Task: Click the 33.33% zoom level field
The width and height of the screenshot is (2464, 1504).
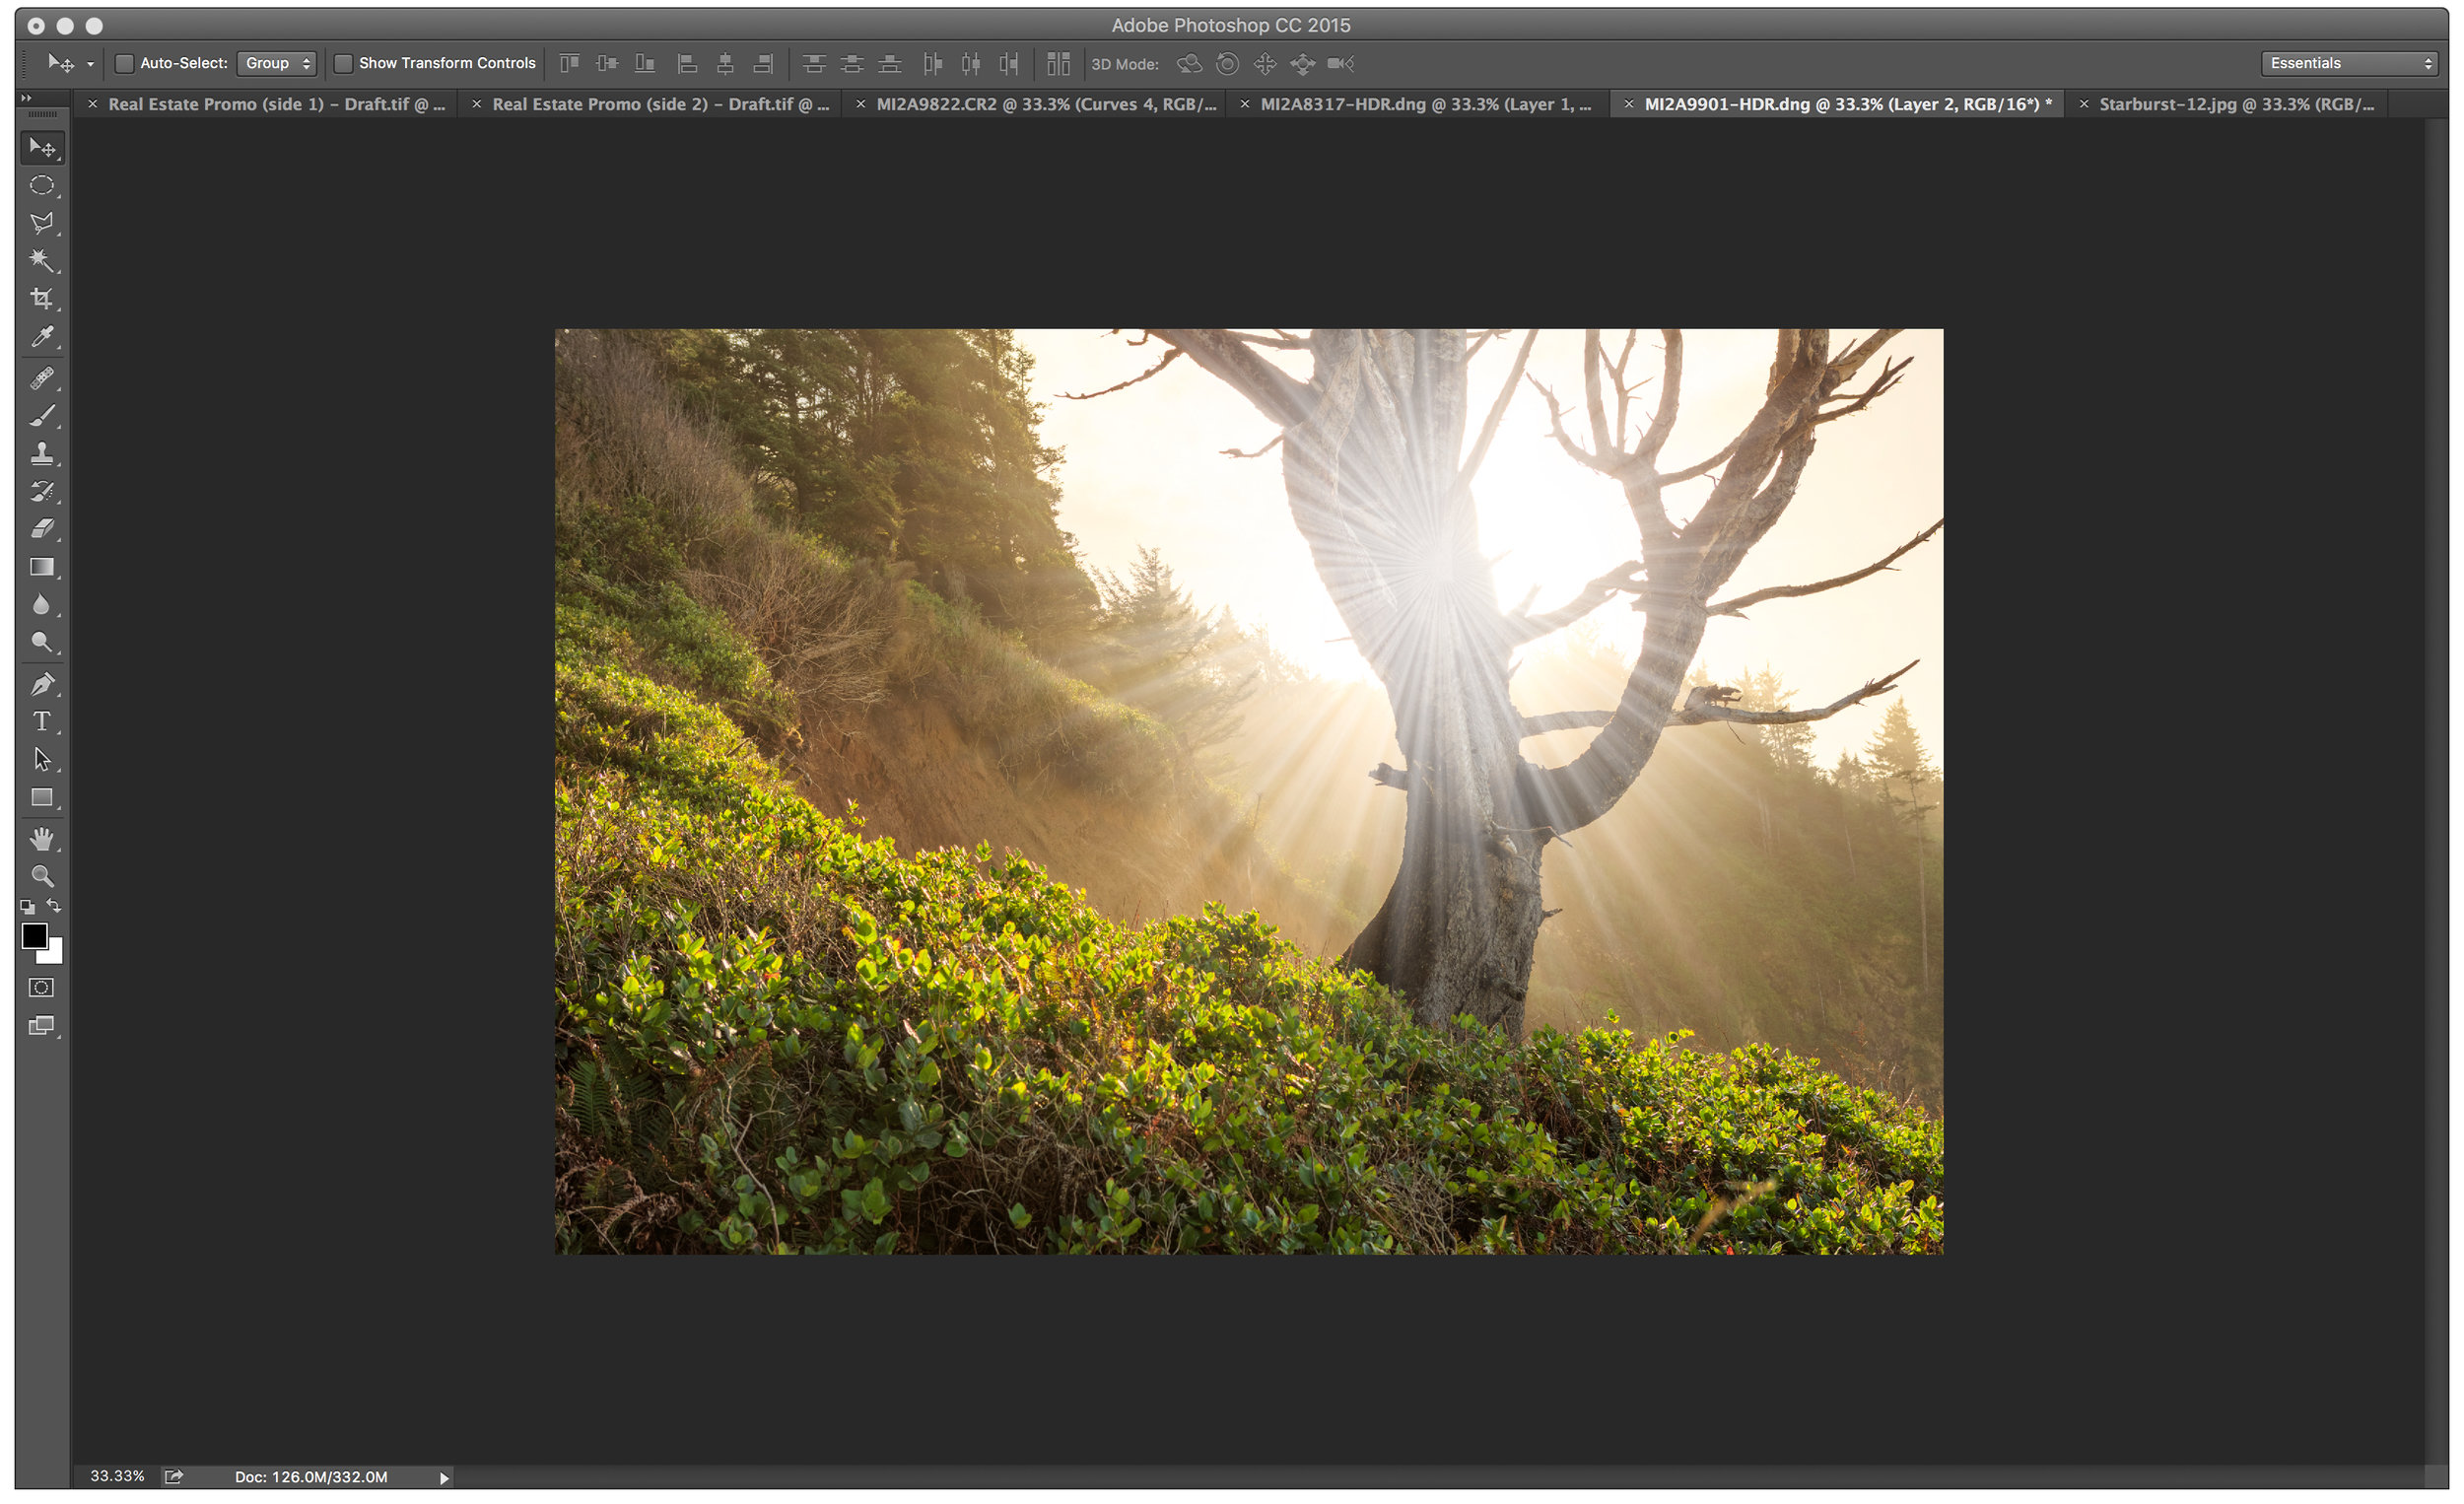Action: pos(117,1477)
